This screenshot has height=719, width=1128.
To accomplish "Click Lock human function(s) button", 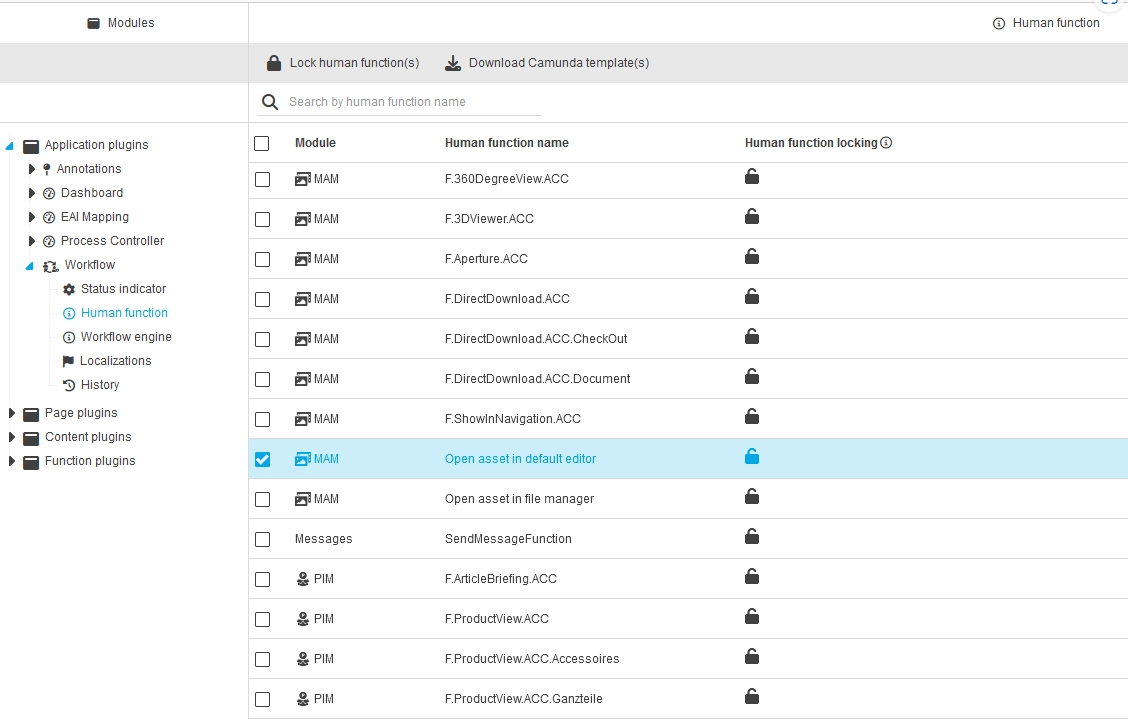I will (342, 63).
